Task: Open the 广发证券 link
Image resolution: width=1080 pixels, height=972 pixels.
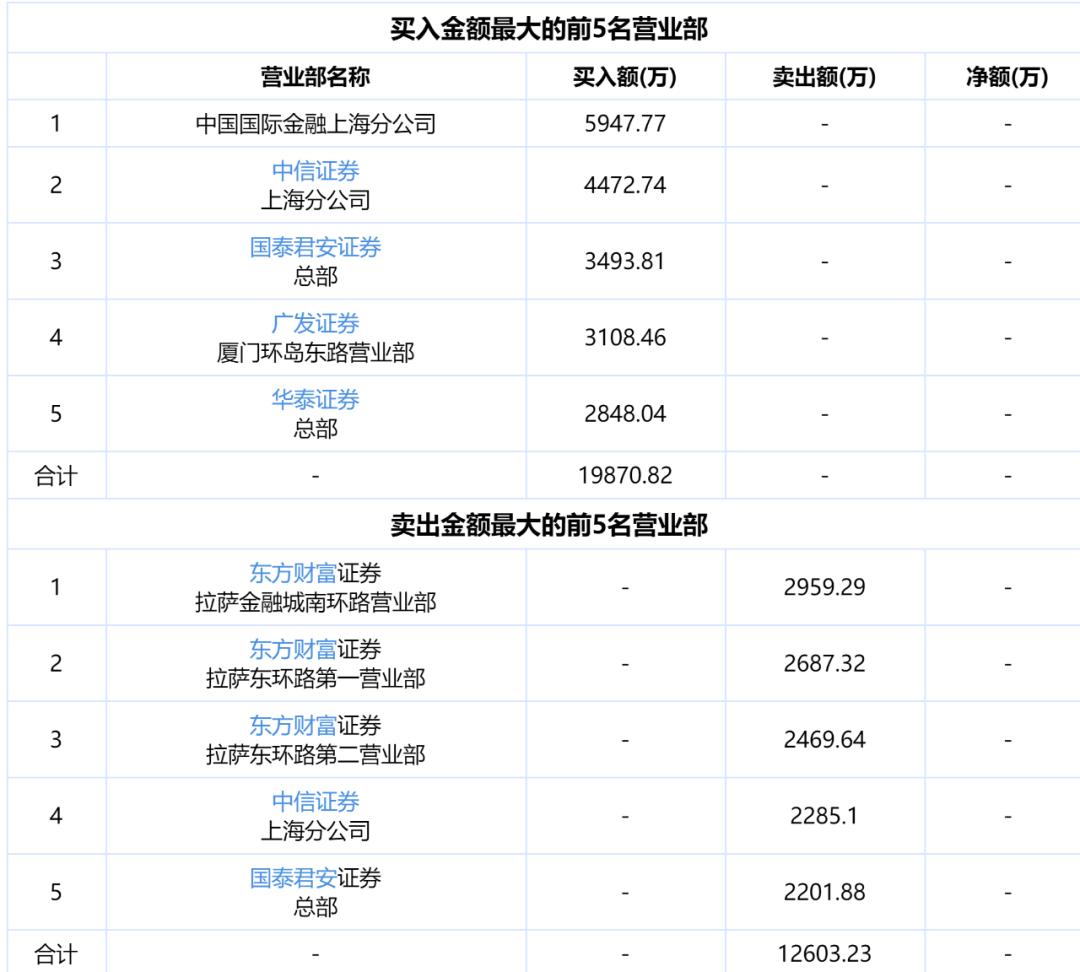Action: [x=315, y=323]
